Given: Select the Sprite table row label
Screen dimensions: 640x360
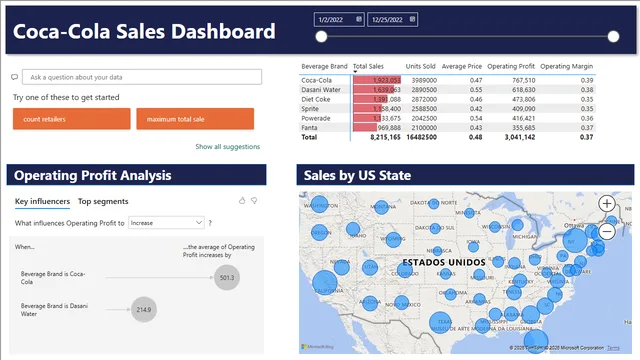Looking at the screenshot, I should pos(310,109).
